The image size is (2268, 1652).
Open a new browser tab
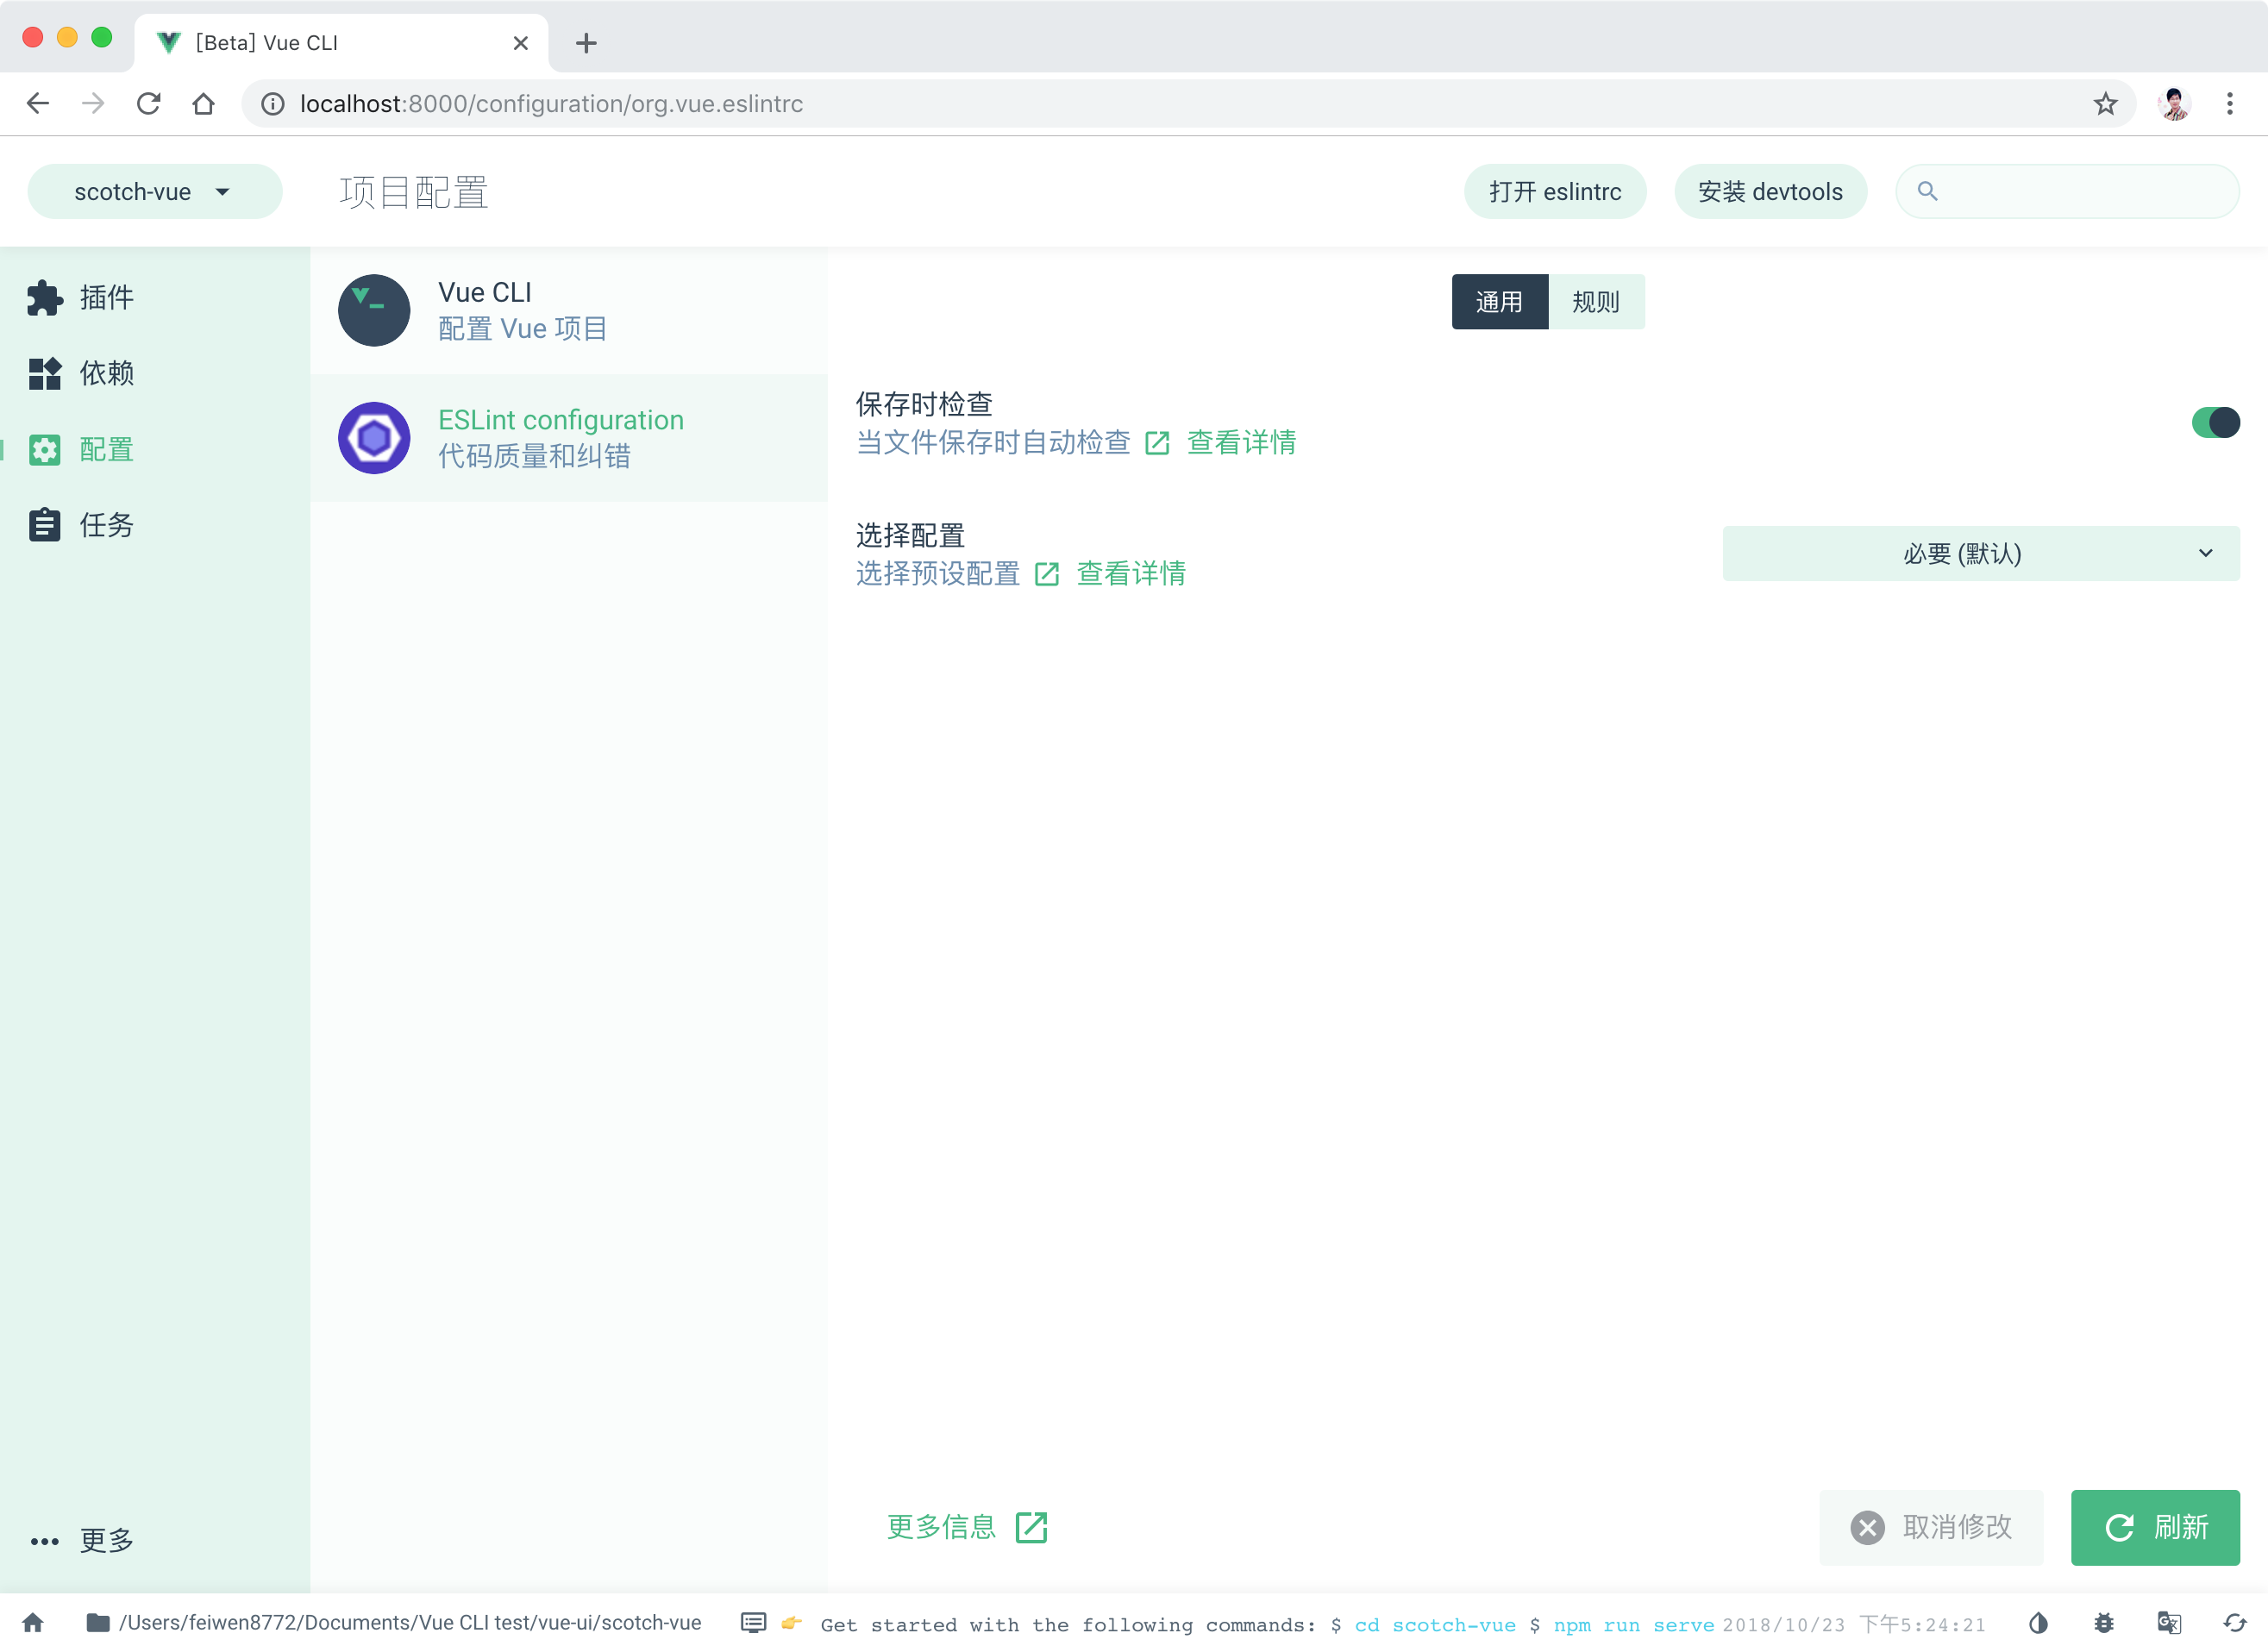click(586, 43)
